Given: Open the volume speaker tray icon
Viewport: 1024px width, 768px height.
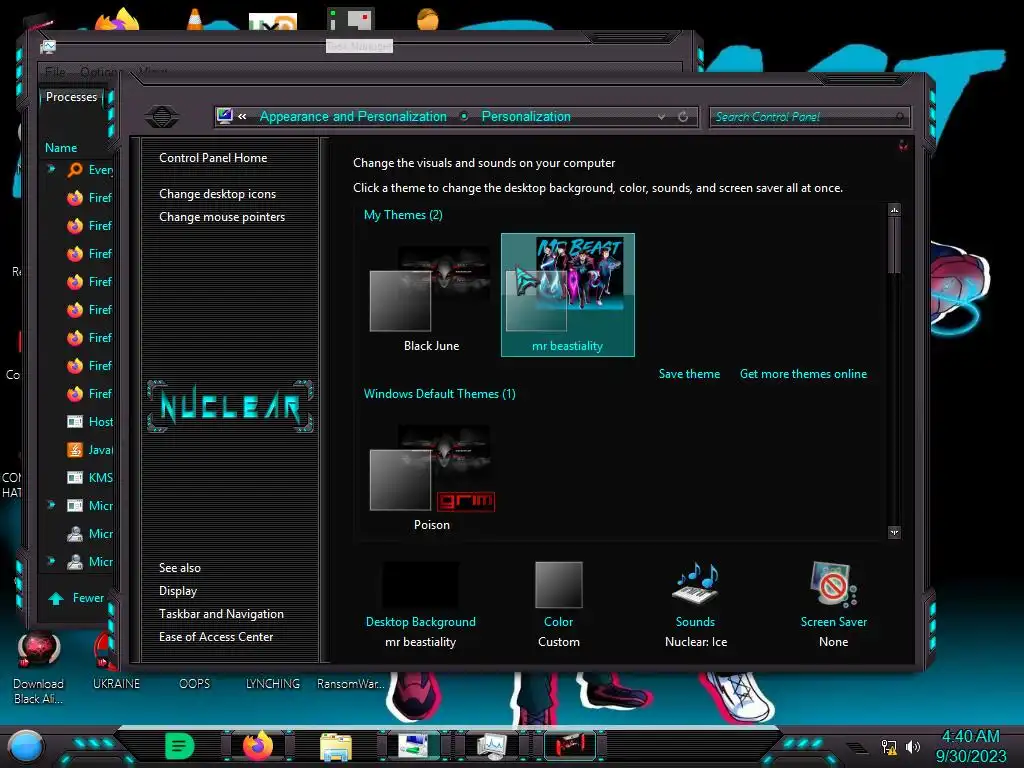Looking at the screenshot, I should coord(913,746).
